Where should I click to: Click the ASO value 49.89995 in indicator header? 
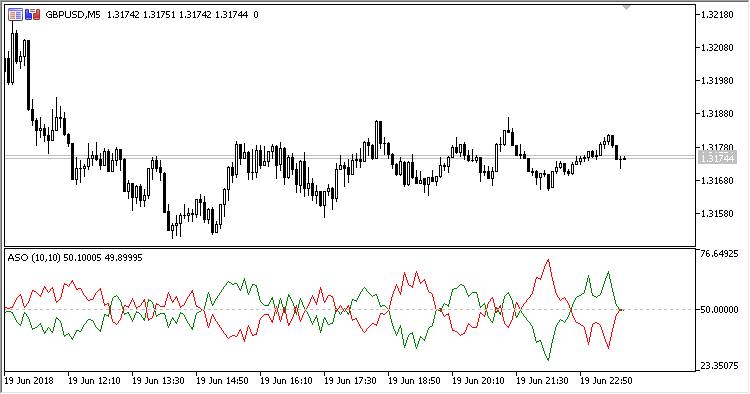(x=123, y=258)
